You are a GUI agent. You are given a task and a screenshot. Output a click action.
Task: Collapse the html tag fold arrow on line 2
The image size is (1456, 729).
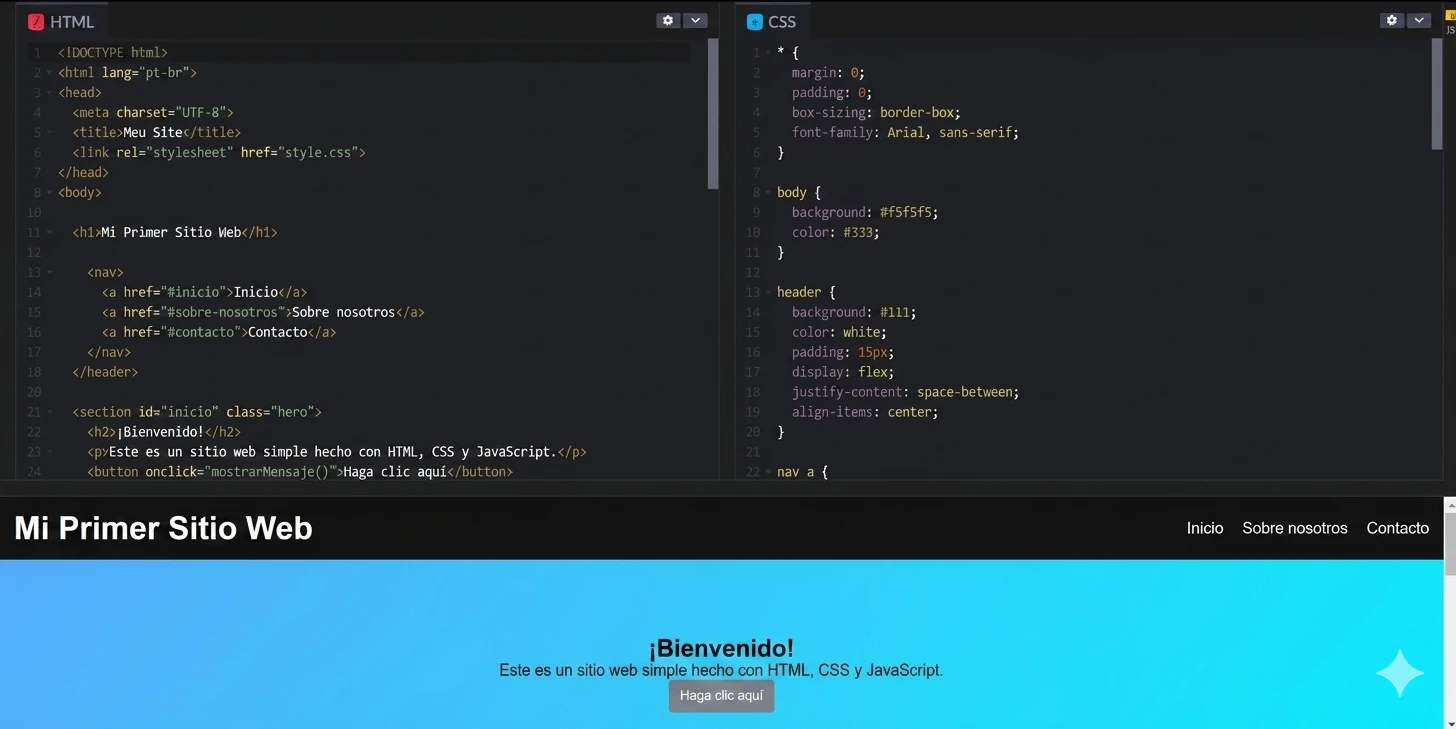pyautogui.click(x=49, y=73)
